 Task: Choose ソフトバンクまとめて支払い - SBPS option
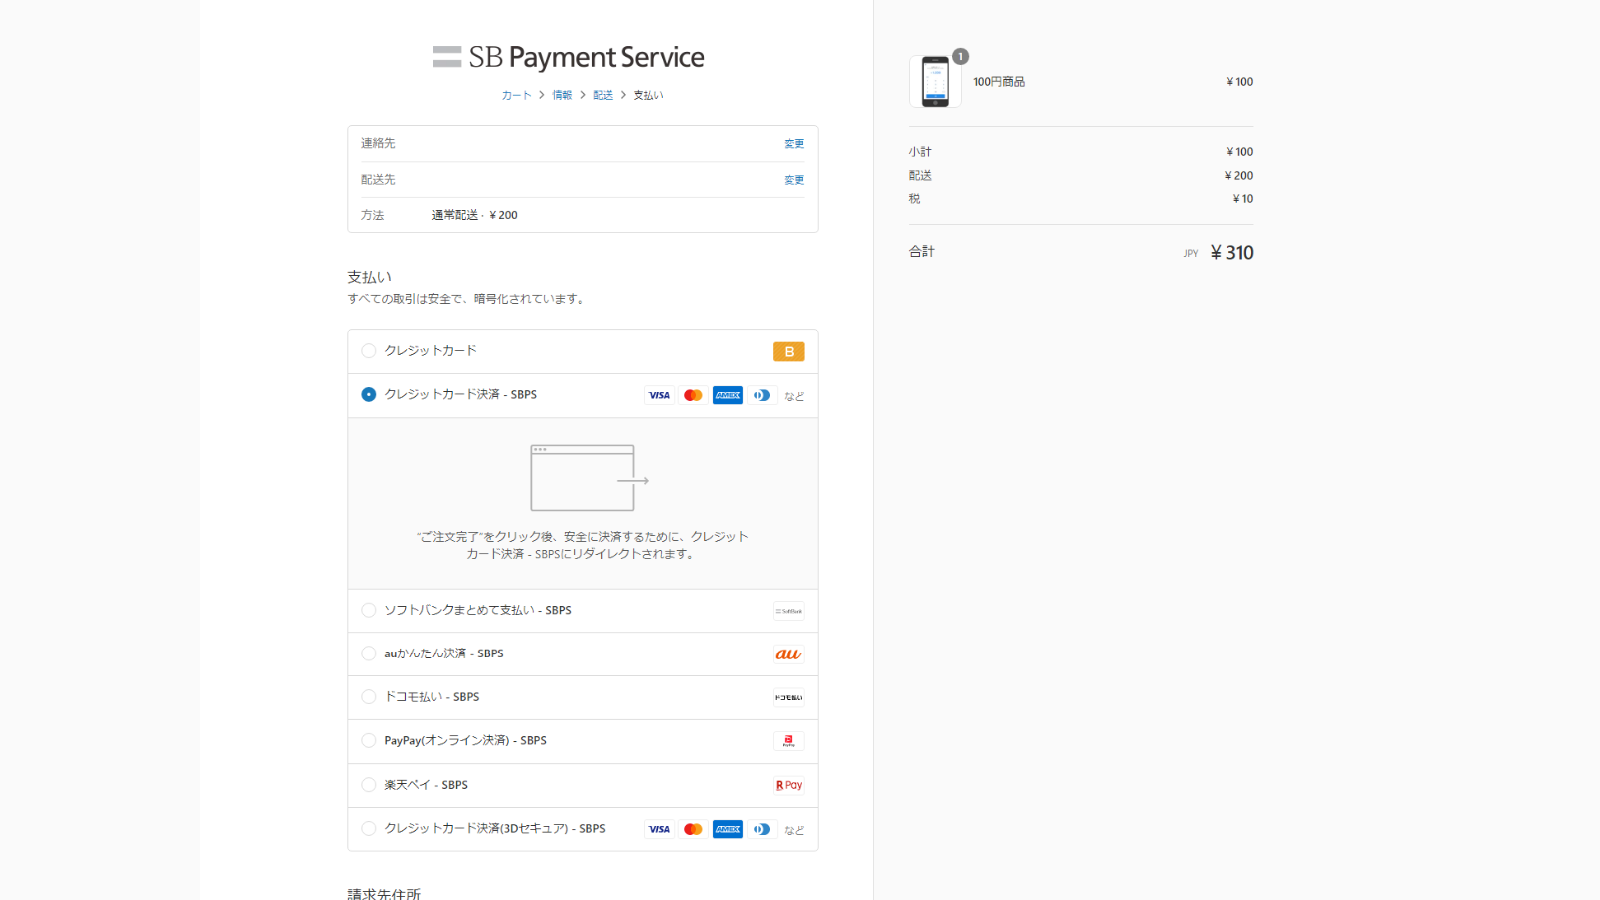tap(369, 610)
